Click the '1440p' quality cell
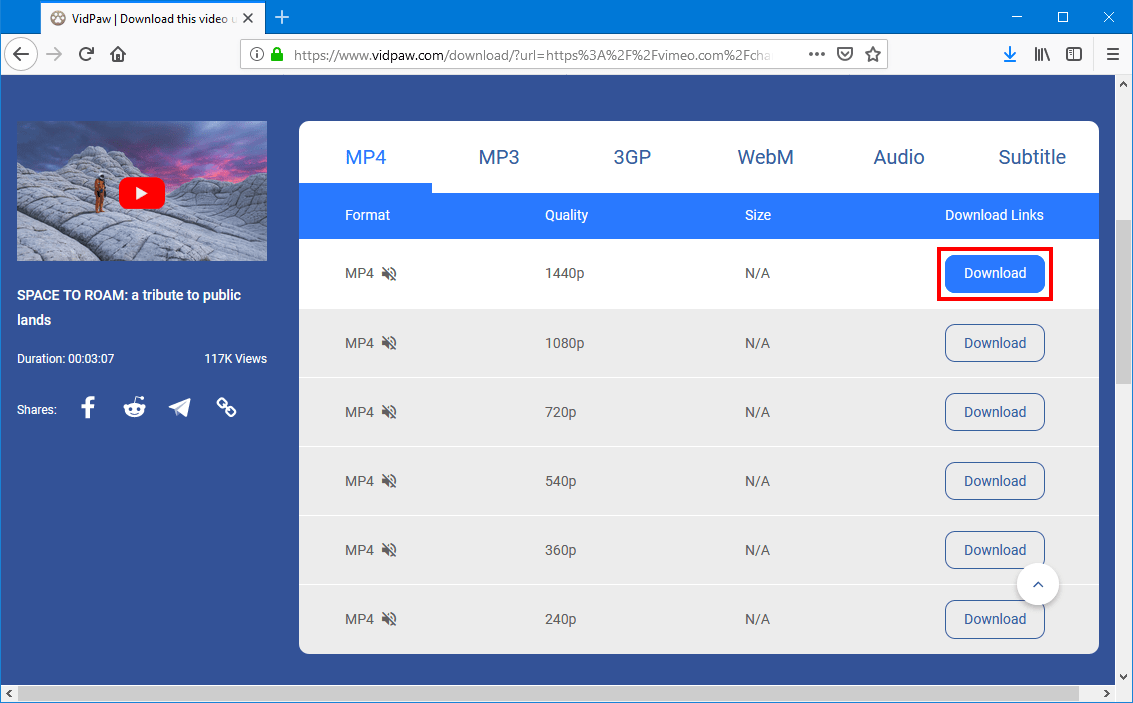1133x703 pixels. pos(564,273)
